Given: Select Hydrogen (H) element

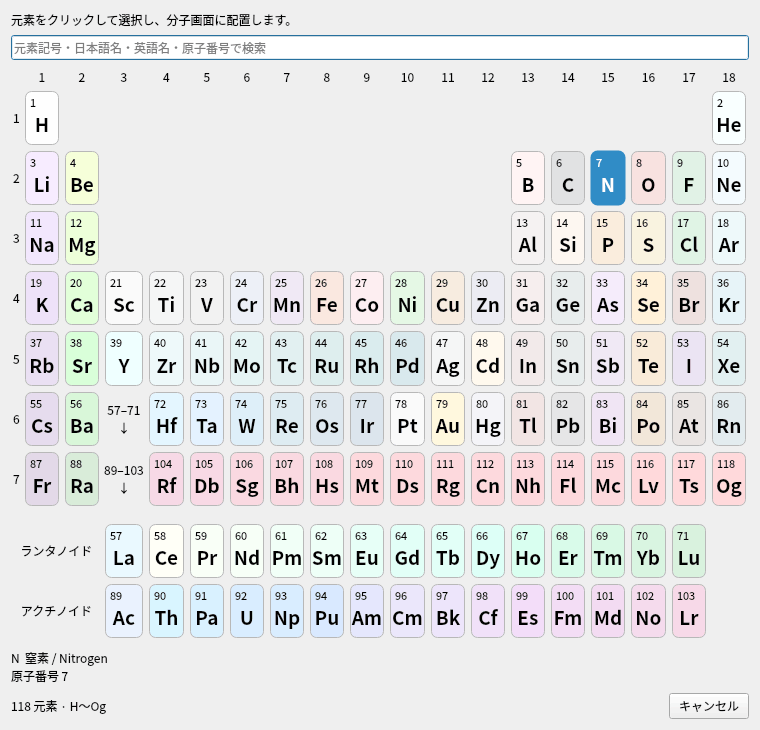Looking at the screenshot, I should pos(42,118).
